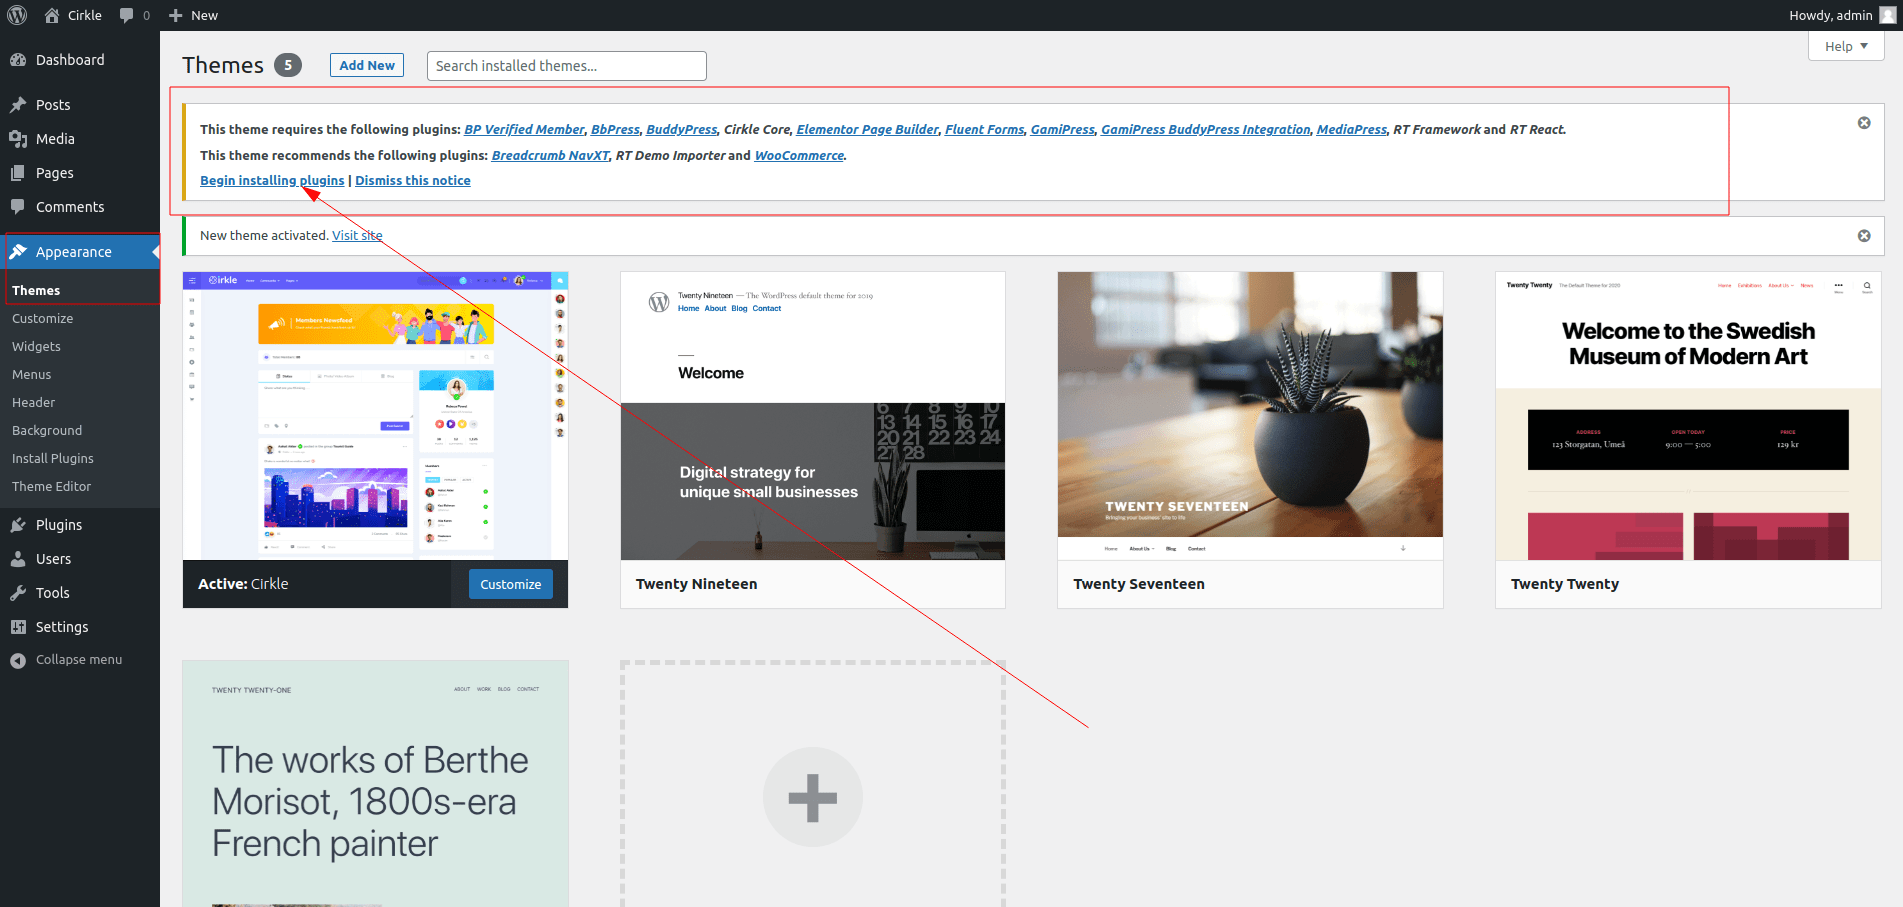Click the Settings sliders icon
The height and width of the screenshot is (907, 1903).
coord(18,627)
